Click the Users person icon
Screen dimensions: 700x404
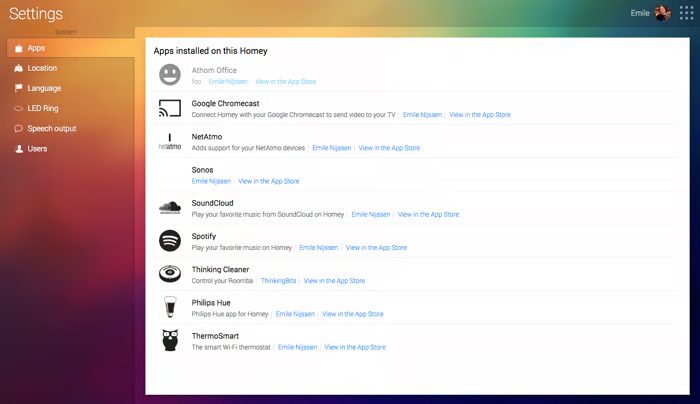(19, 149)
